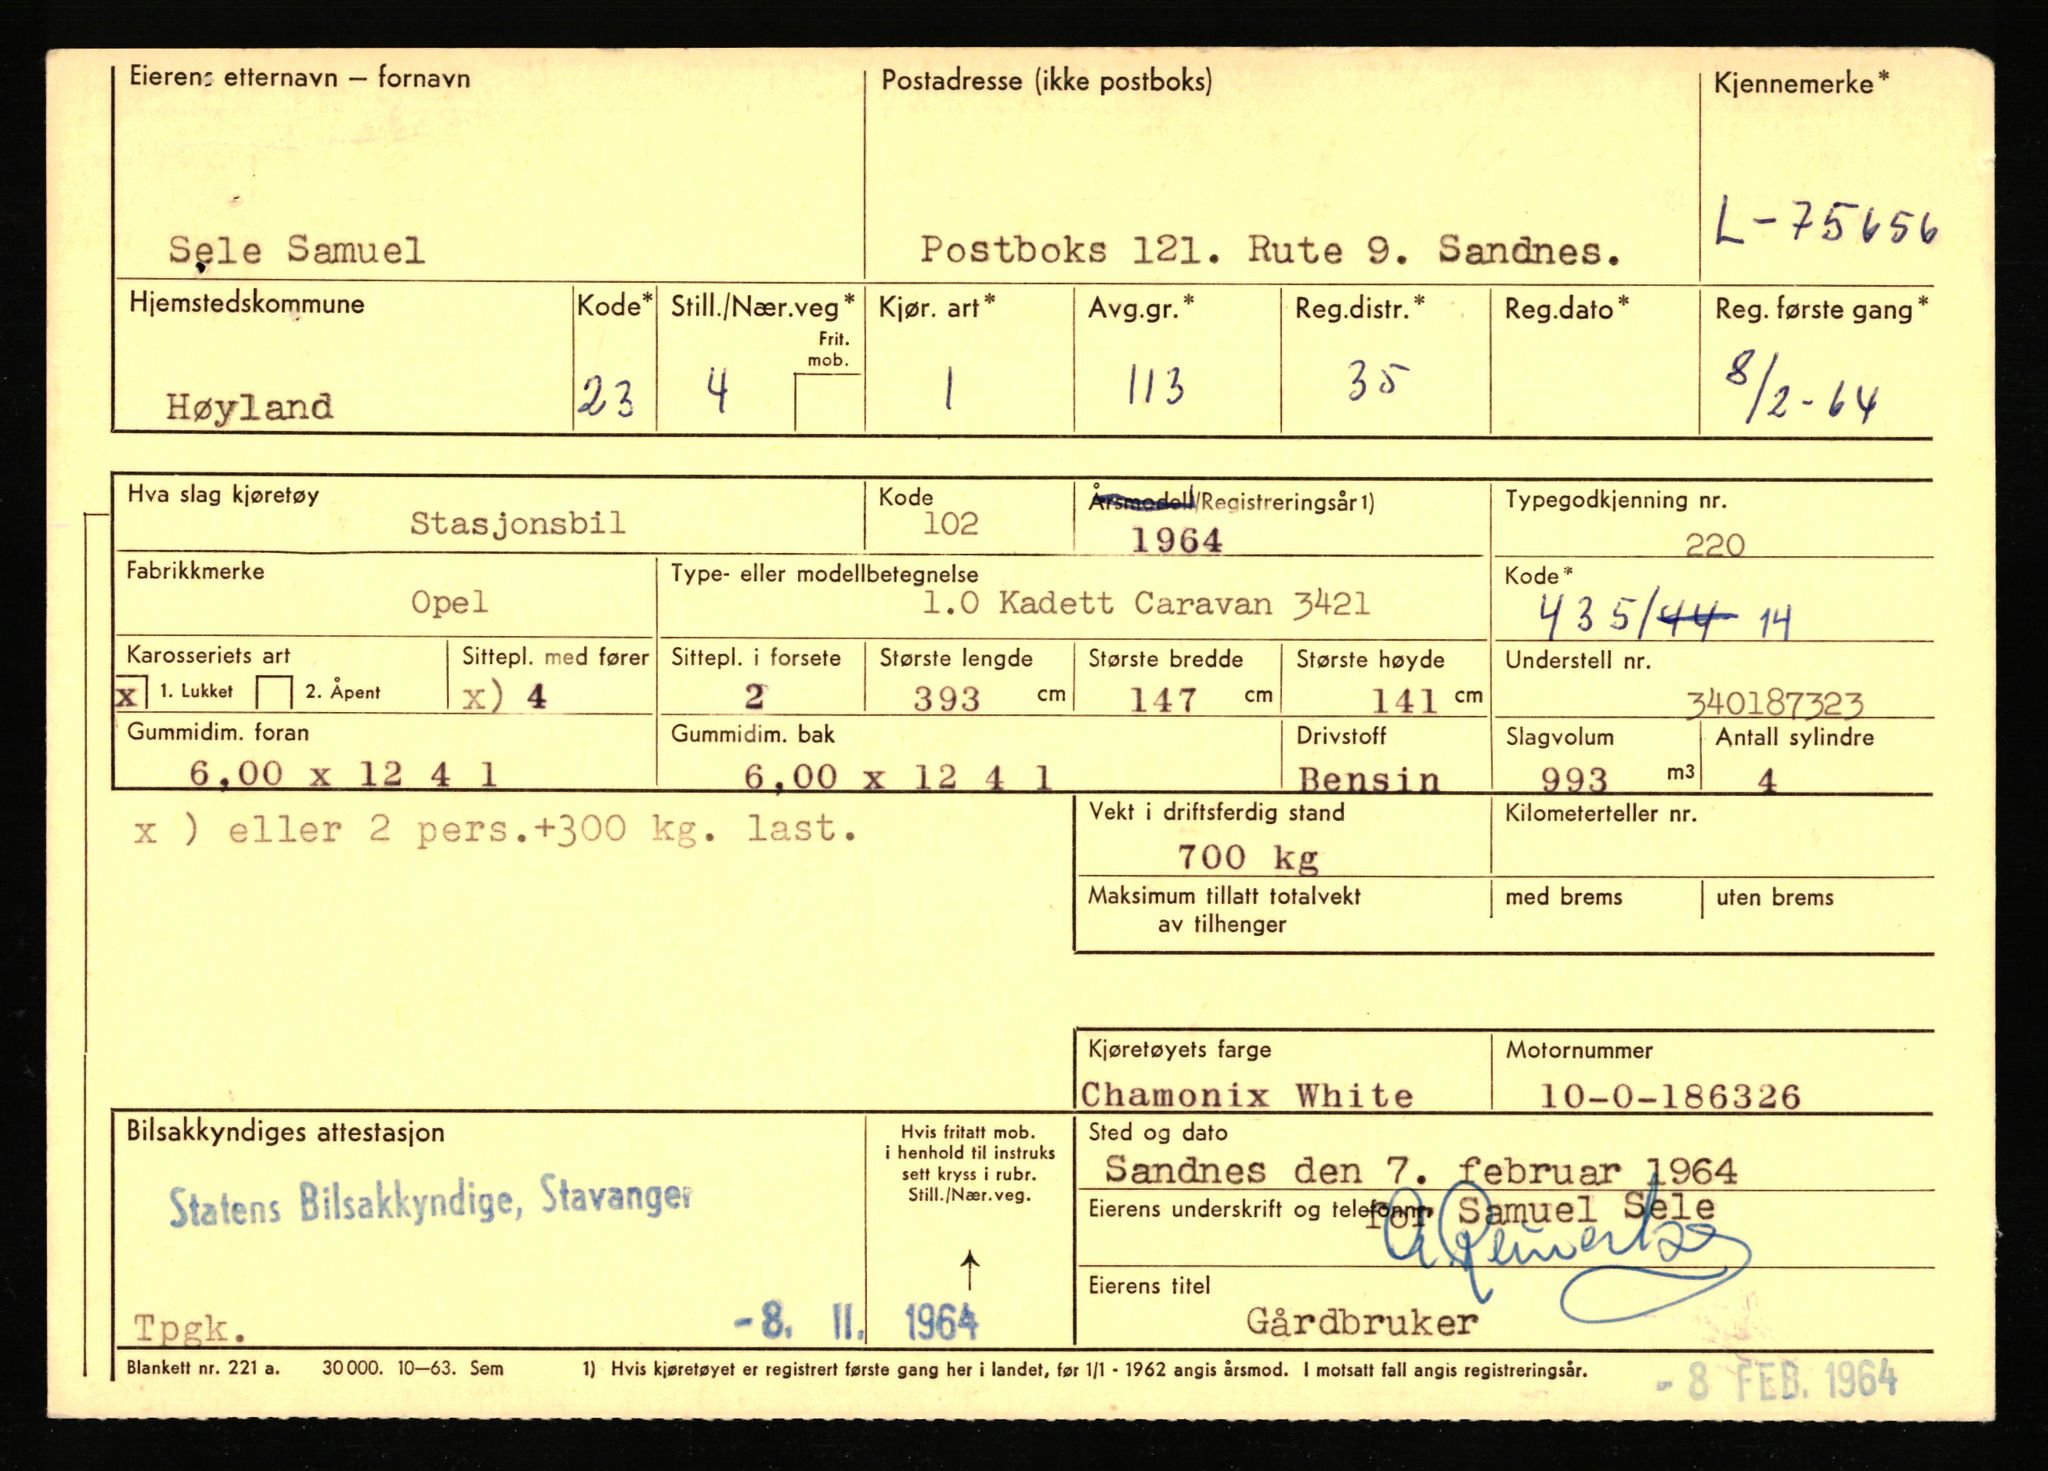
Task: Click the weight value '700 kg'
Action: (1248, 857)
